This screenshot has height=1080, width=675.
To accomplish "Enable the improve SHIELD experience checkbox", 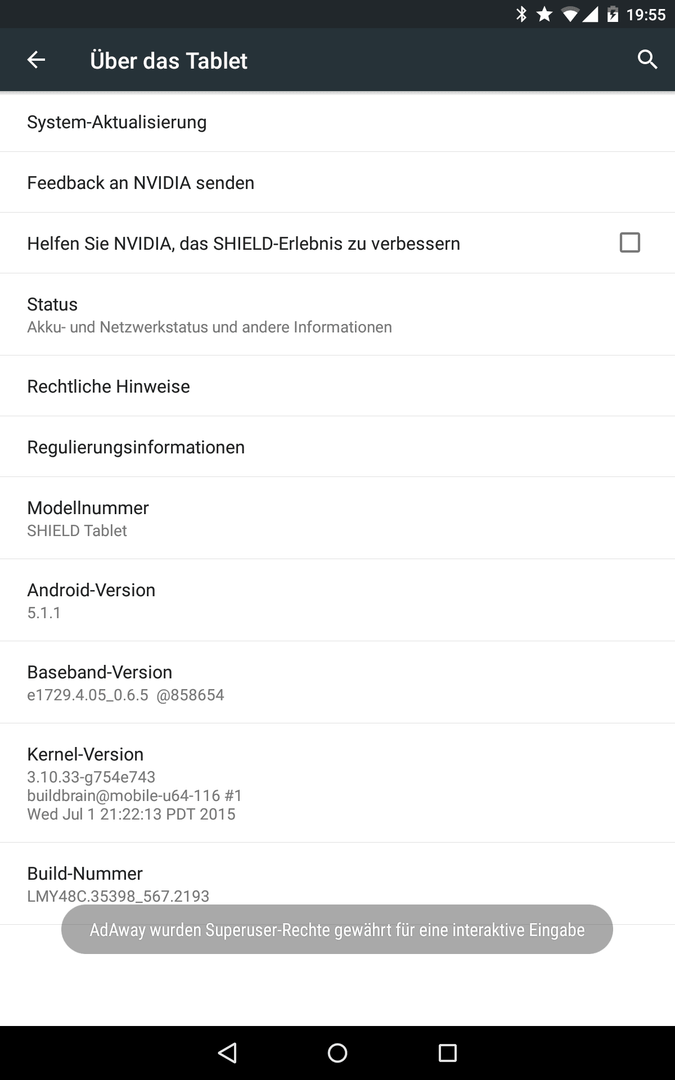I will [x=630, y=242].
